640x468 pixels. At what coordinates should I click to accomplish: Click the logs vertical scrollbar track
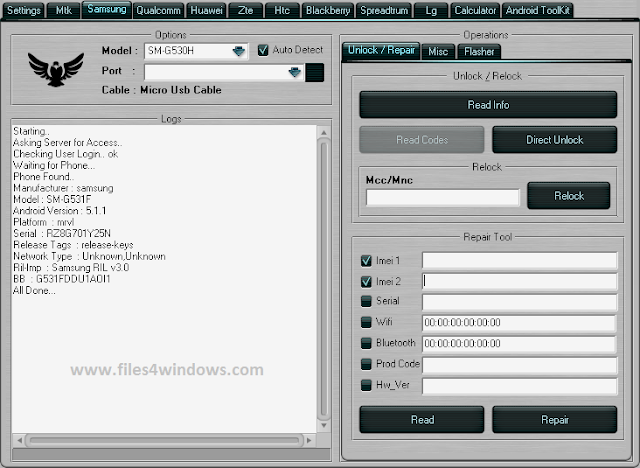point(324,279)
